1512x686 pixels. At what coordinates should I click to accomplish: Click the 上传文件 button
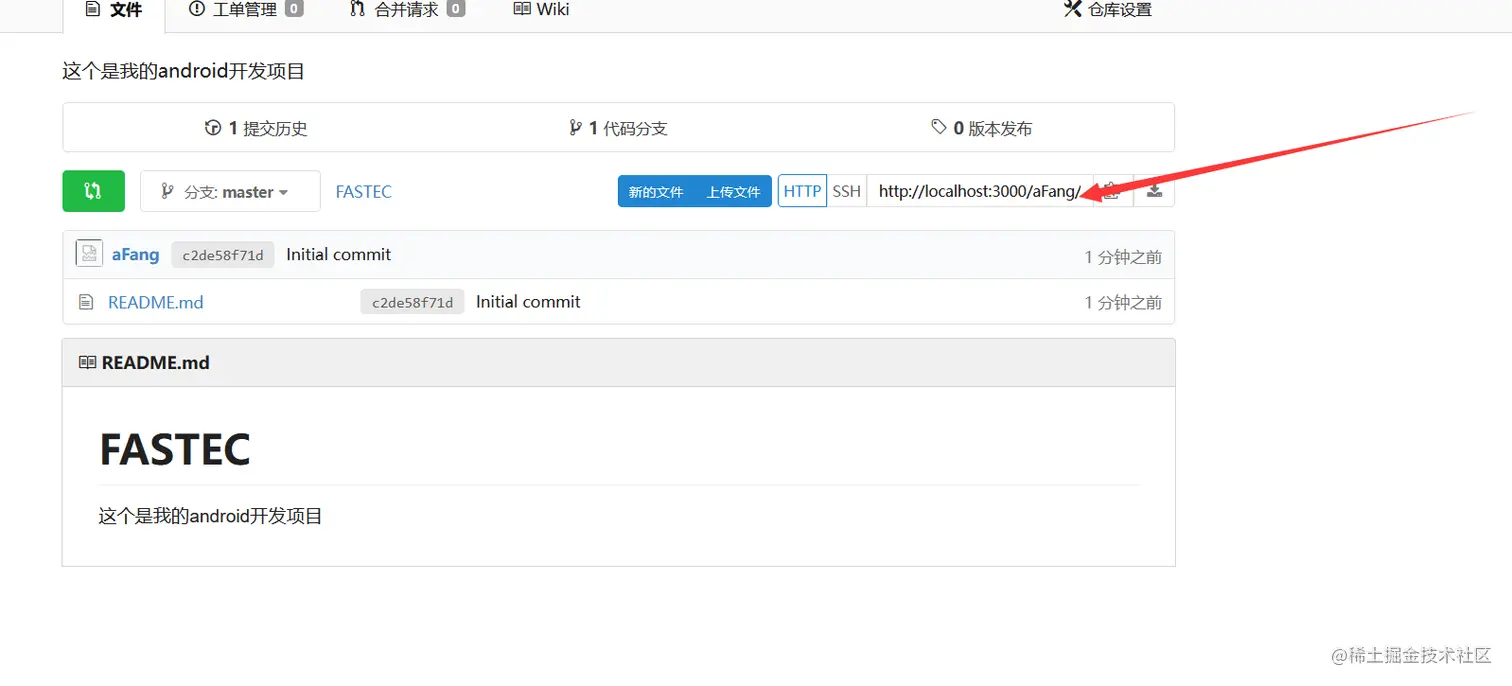tap(734, 191)
